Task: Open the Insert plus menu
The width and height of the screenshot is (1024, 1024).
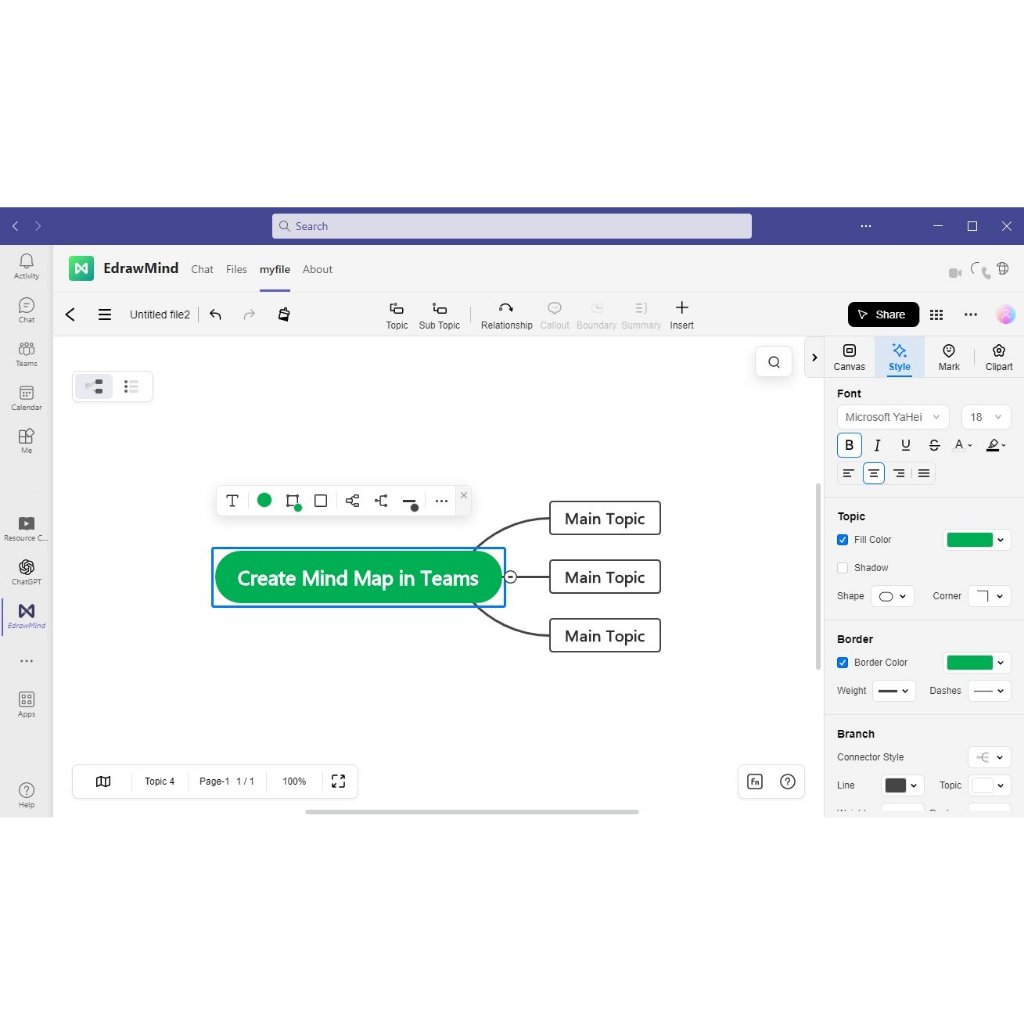Action: point(681,315)
